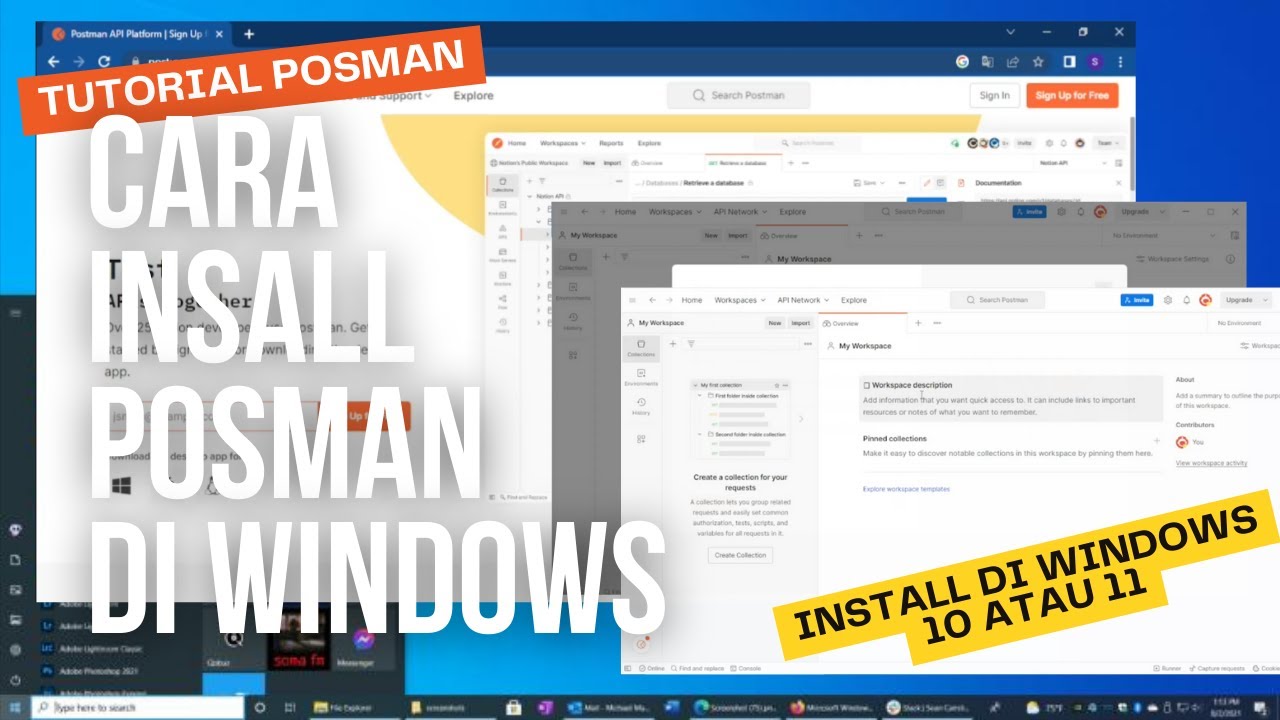Open Chrome three-dot menu
Image resolution: width=1280 pixels, height=720 pixels.
[1120, 61]
